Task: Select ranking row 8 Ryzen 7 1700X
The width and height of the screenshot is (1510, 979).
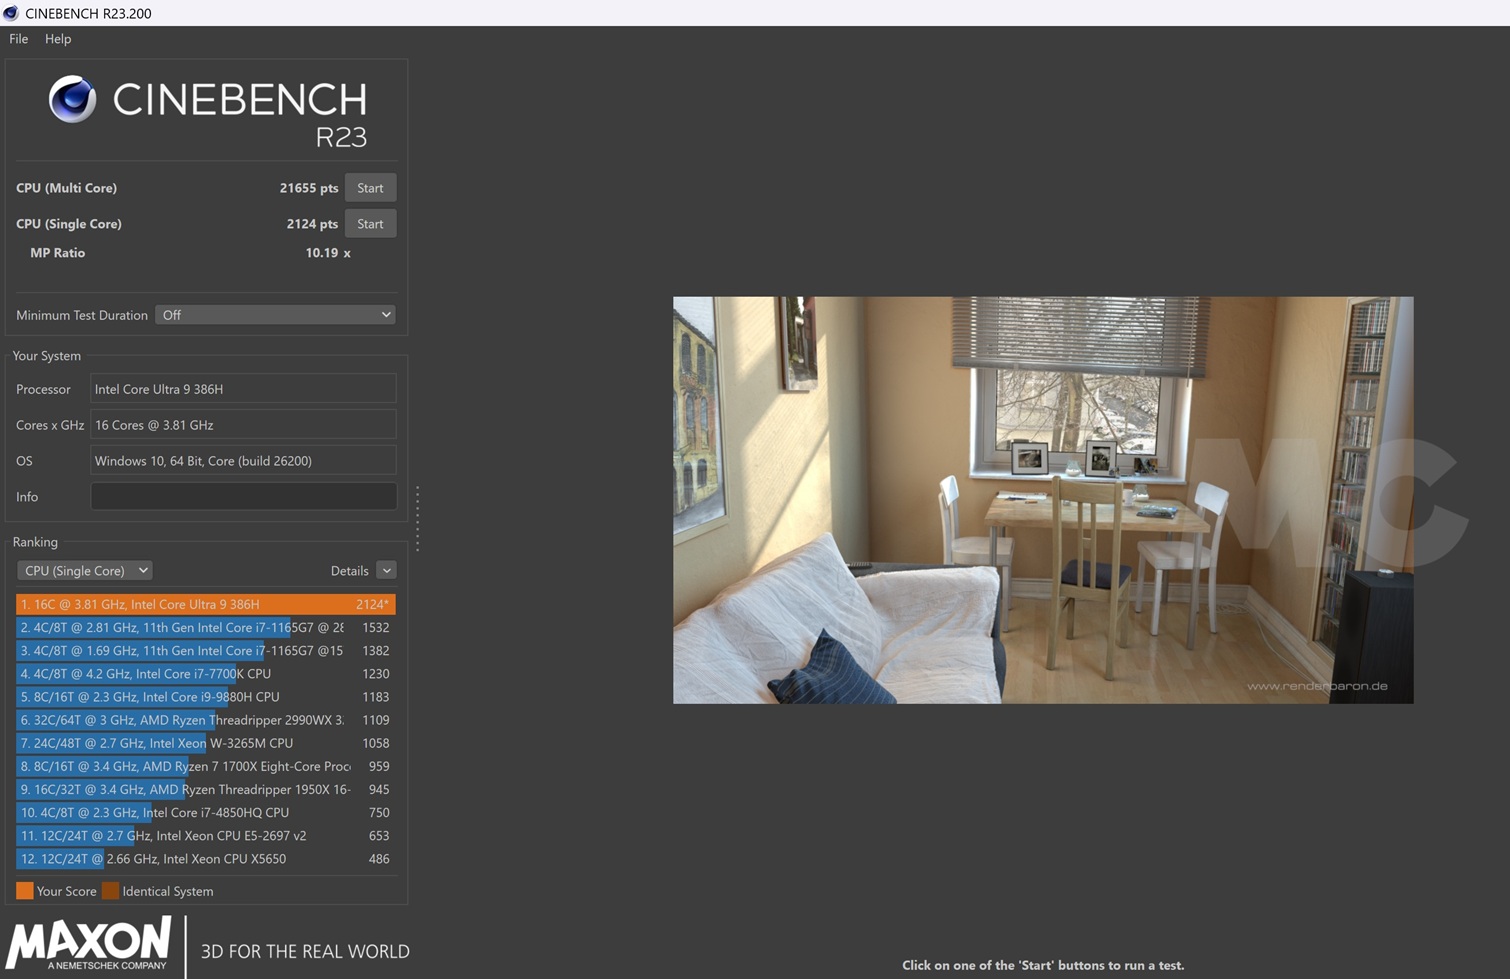Action: (206, 766)
